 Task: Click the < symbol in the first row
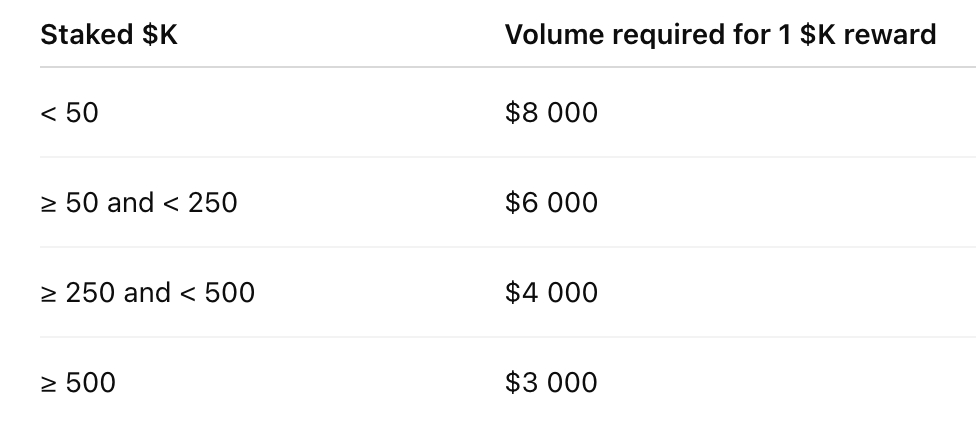point(48,114)
